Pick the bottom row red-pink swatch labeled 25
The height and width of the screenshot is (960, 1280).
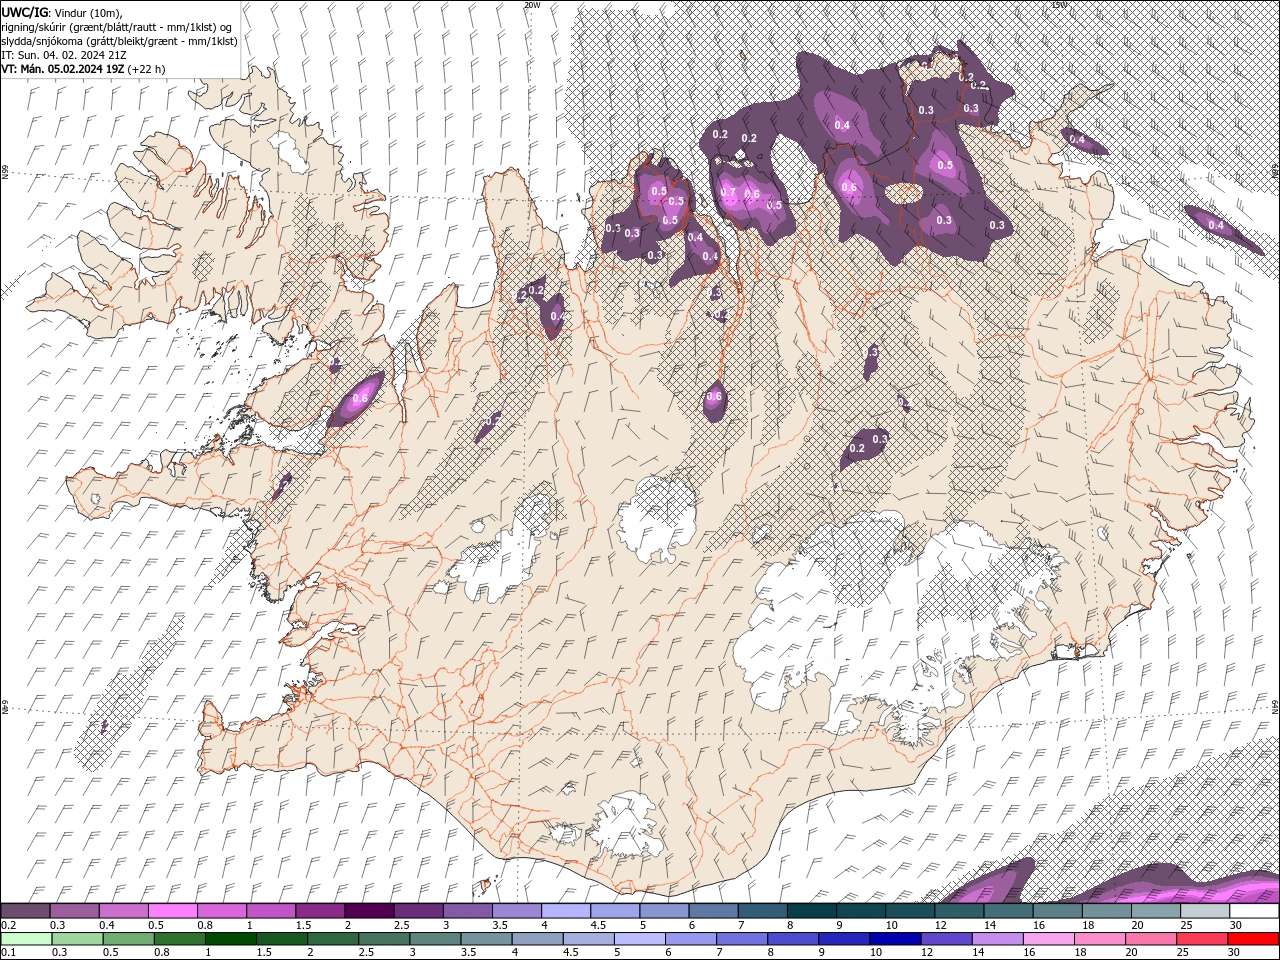point(1201,938)
